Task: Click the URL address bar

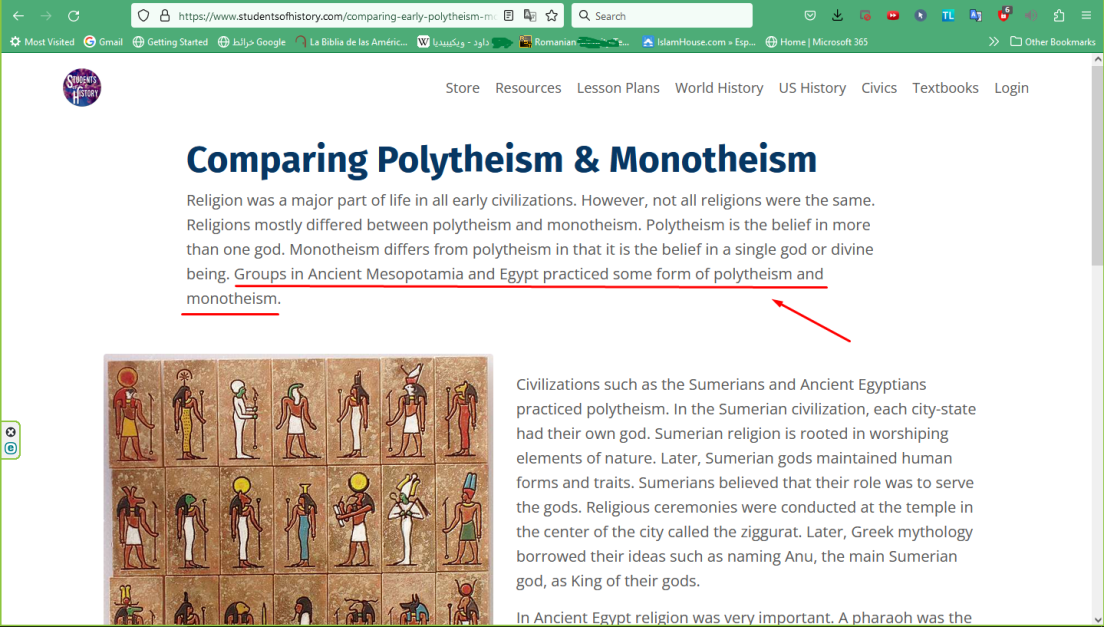Action: point(337,15)
